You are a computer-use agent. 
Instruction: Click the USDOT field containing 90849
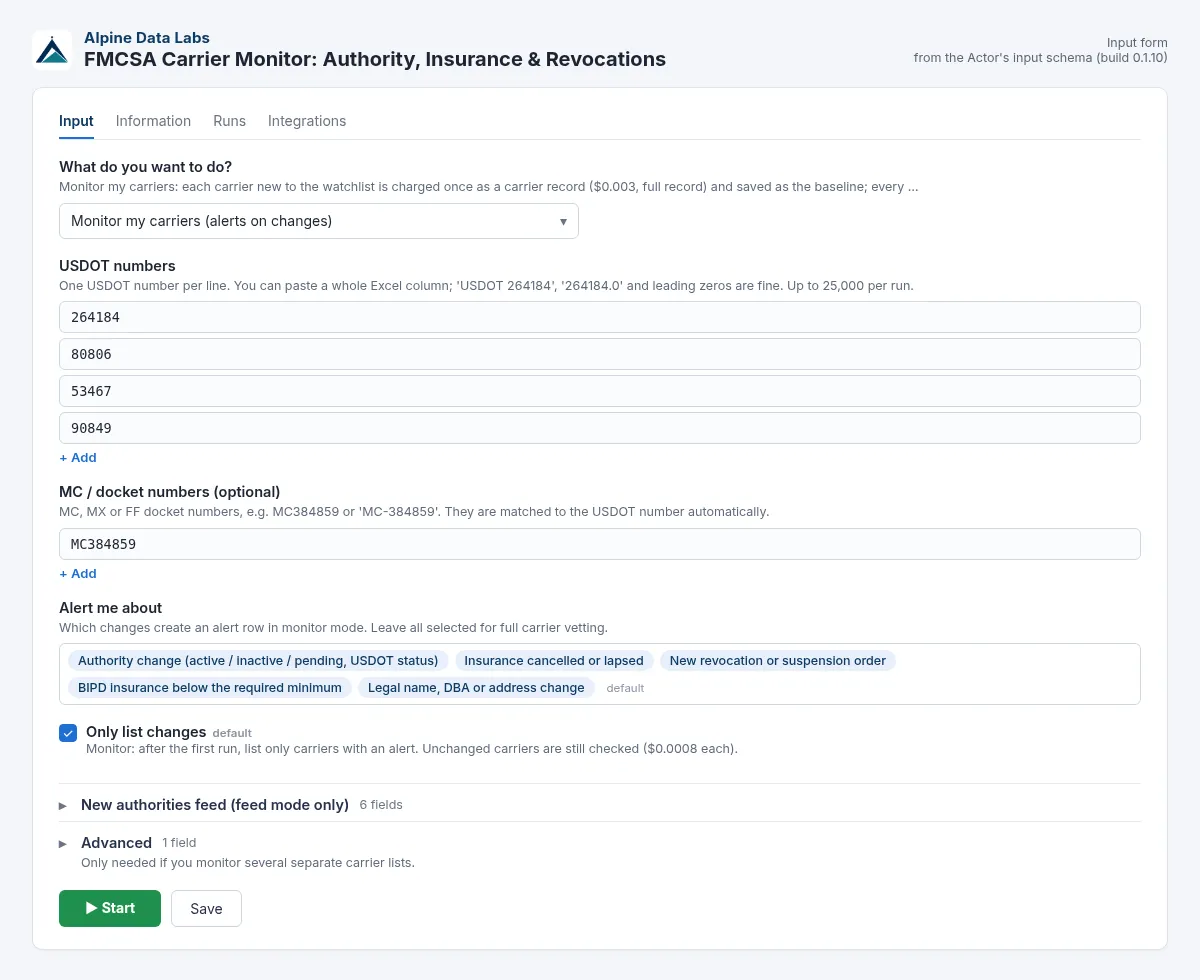point(600,428)
